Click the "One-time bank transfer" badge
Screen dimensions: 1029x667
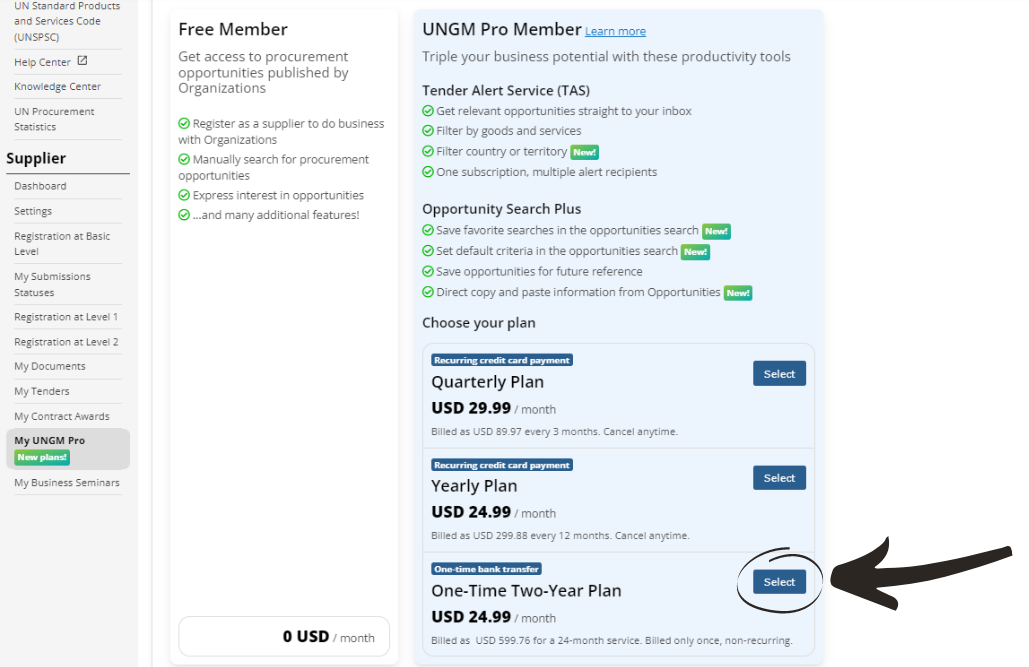click(x=486, y=568)
